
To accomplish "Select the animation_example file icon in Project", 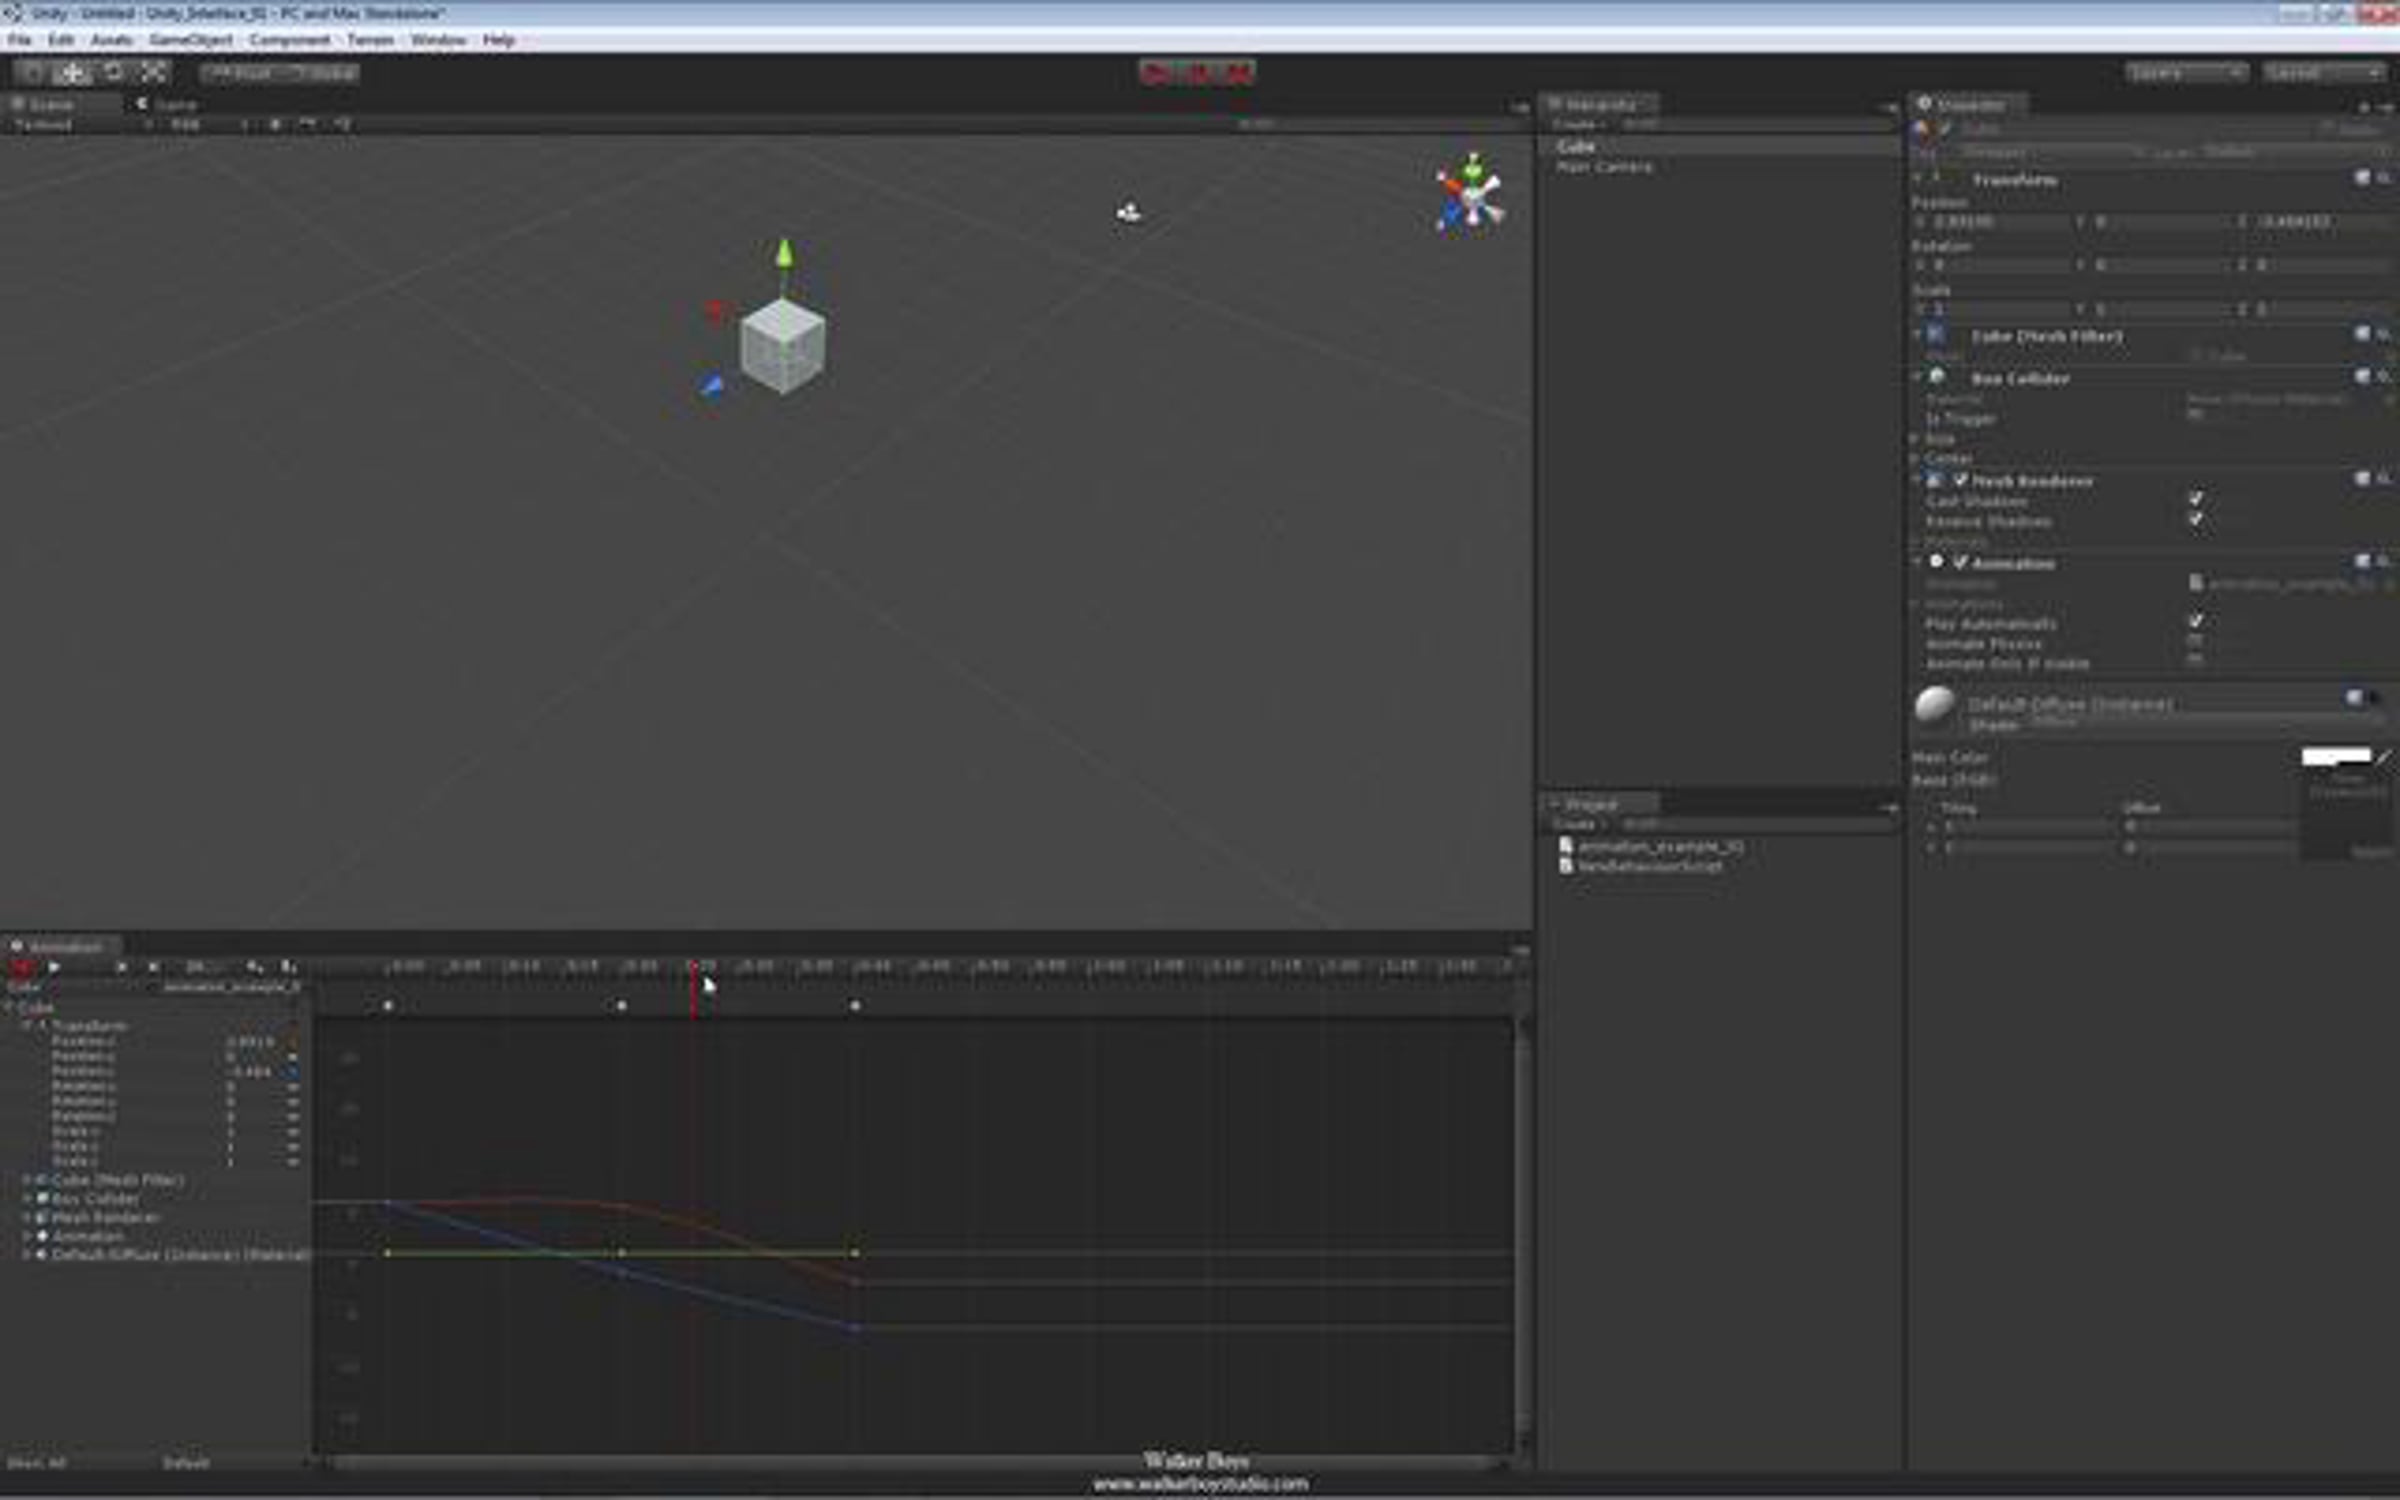I will click(x=1566, y=846).
